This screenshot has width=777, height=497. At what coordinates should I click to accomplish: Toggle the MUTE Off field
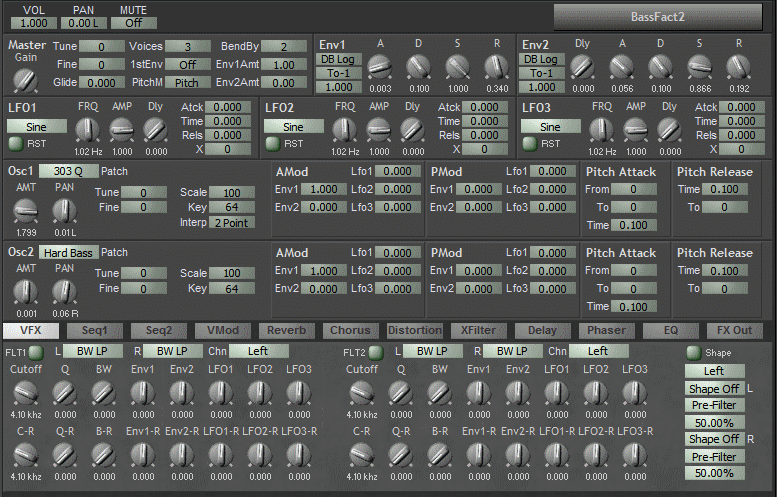134,23
